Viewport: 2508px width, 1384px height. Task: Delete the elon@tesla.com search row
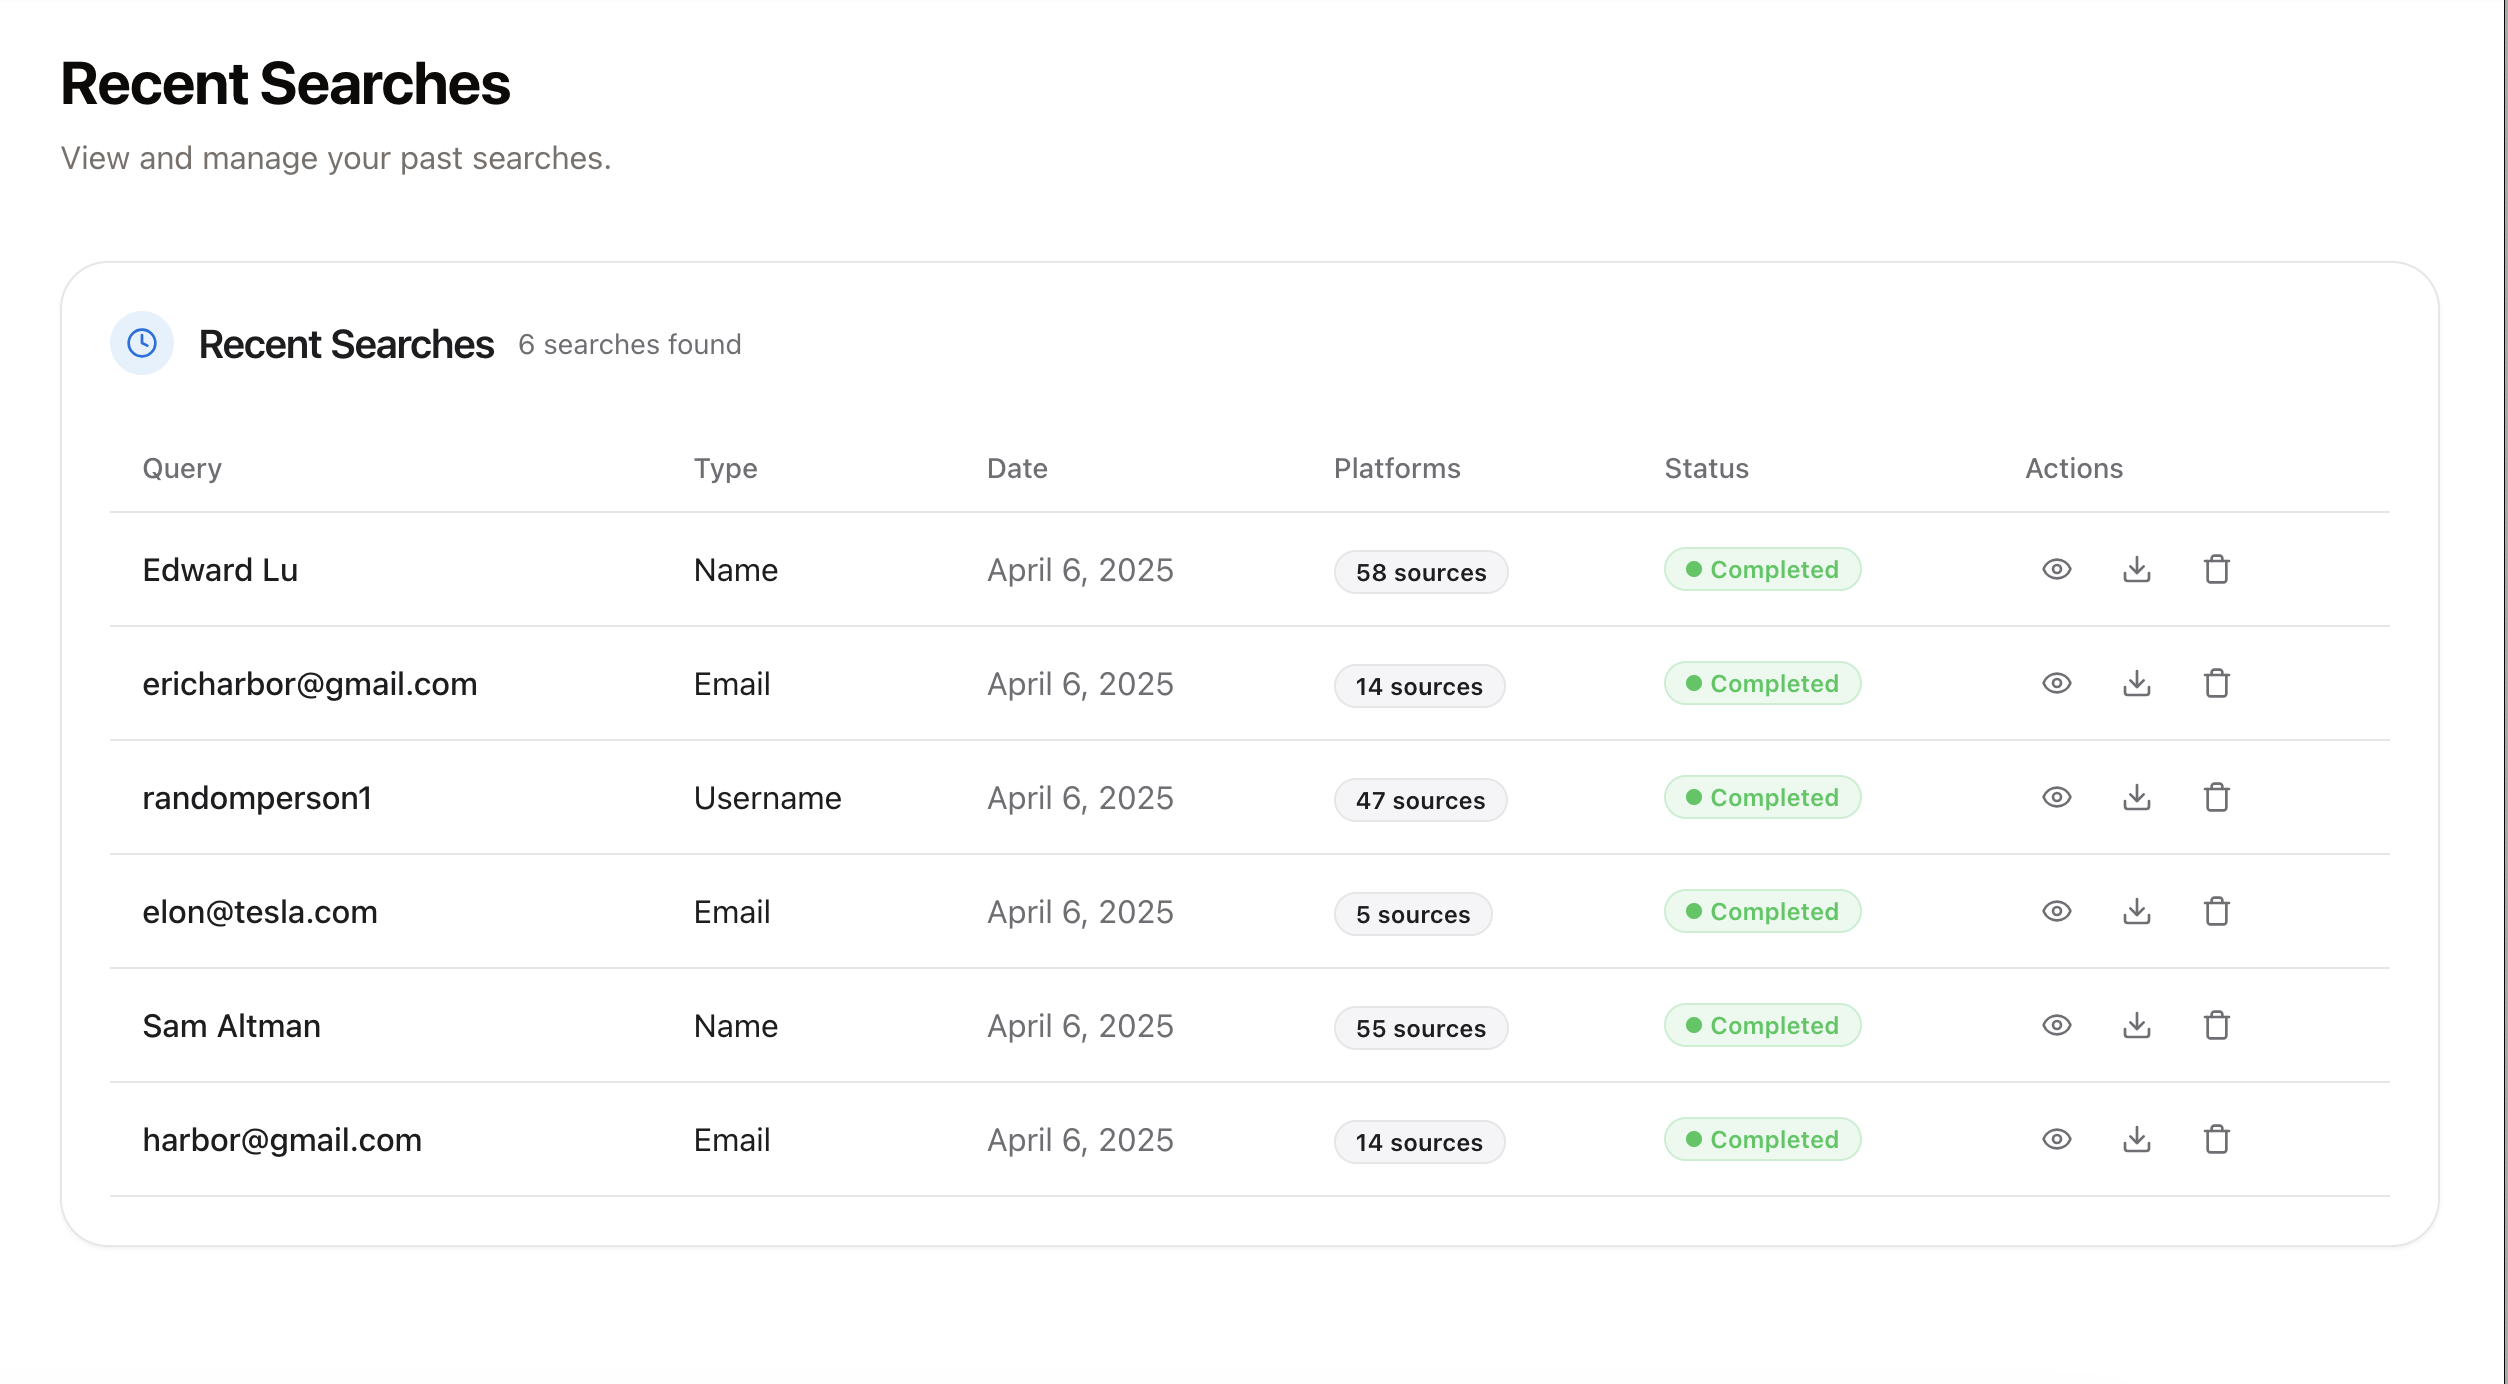(x=2216, y=912)
